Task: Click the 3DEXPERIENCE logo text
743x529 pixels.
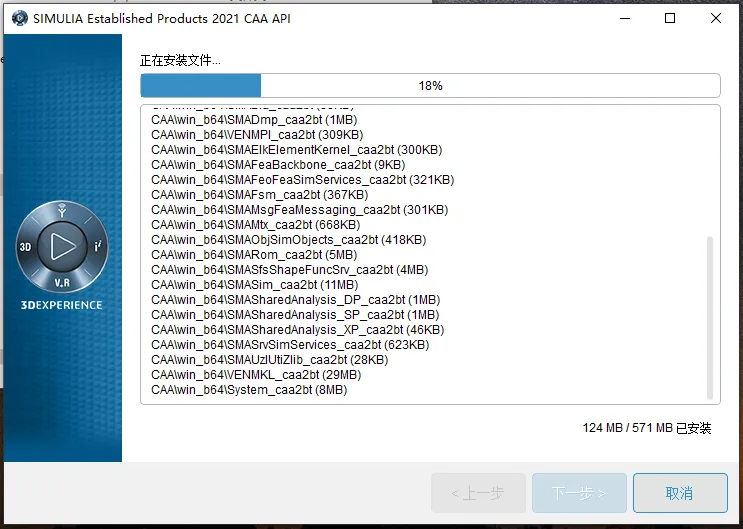Action: coord(62,305)
